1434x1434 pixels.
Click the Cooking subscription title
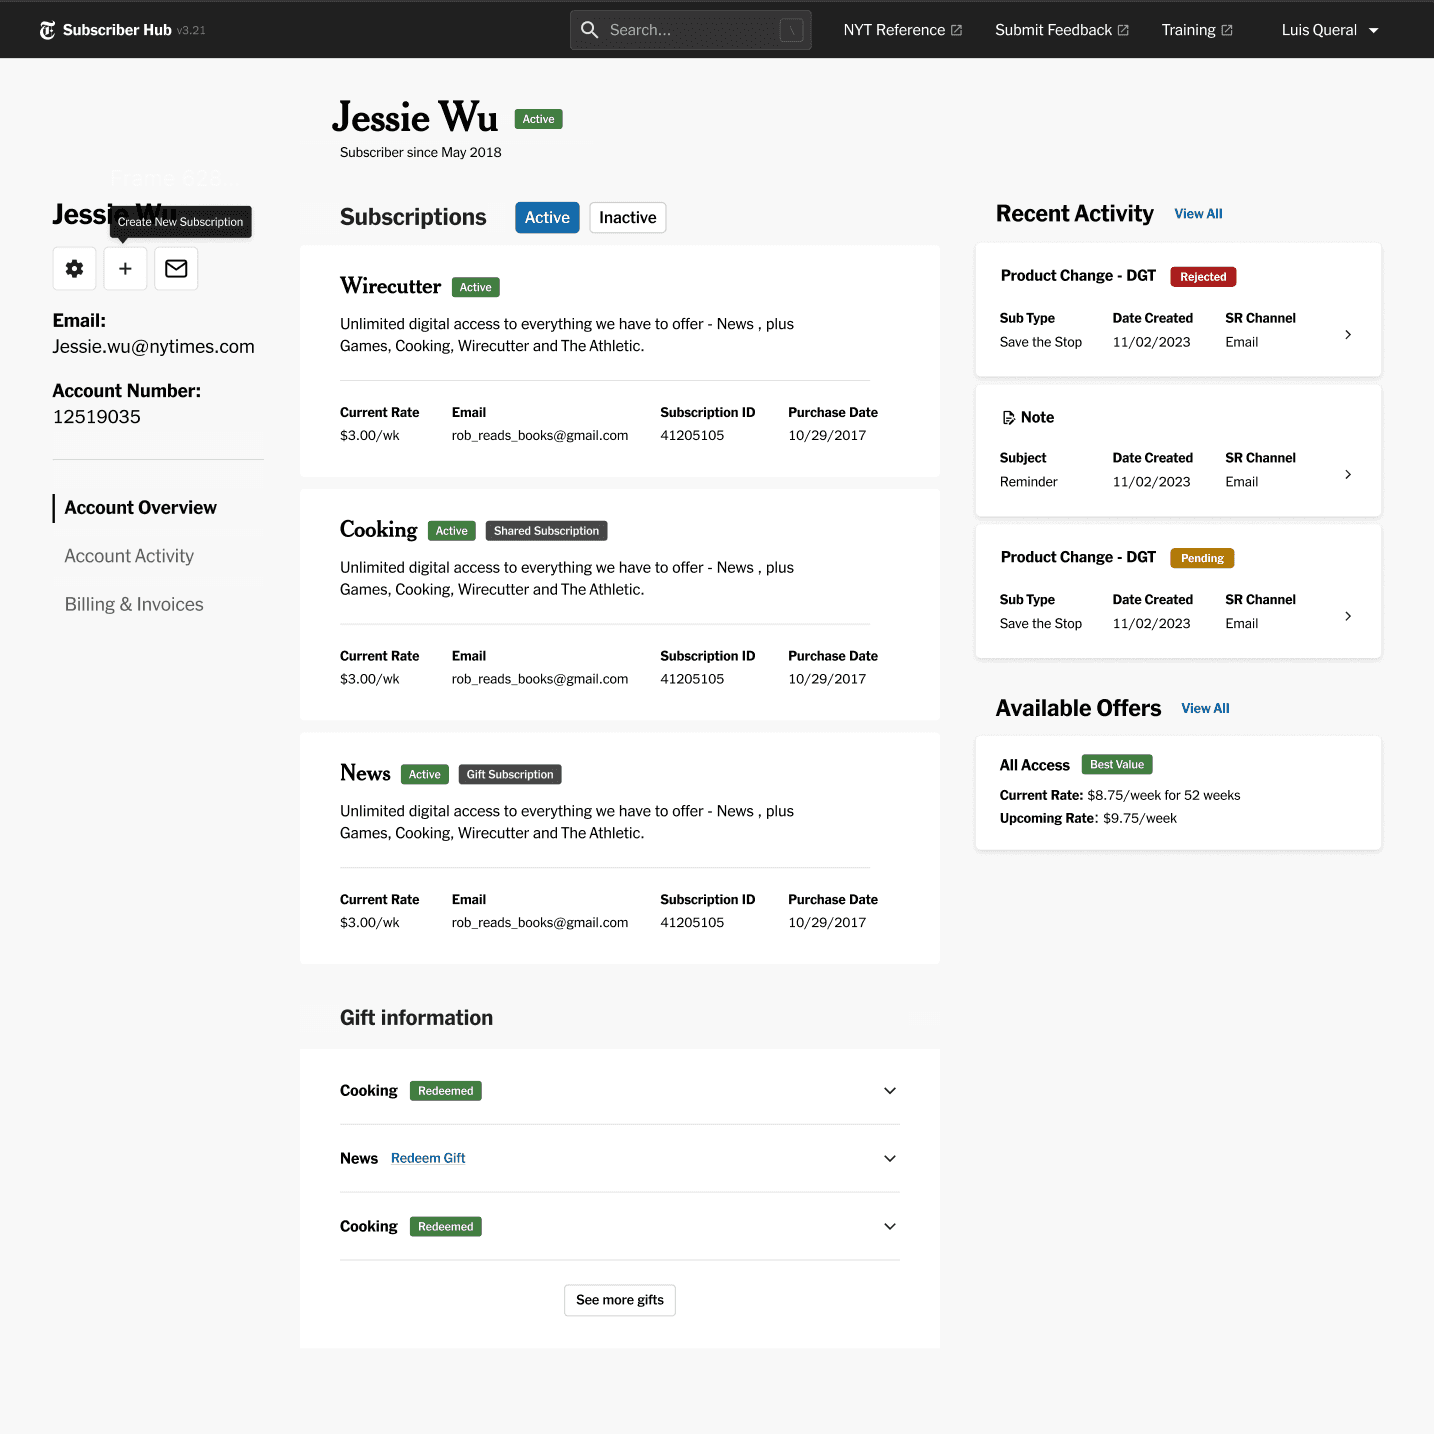(x=378, y=530)
